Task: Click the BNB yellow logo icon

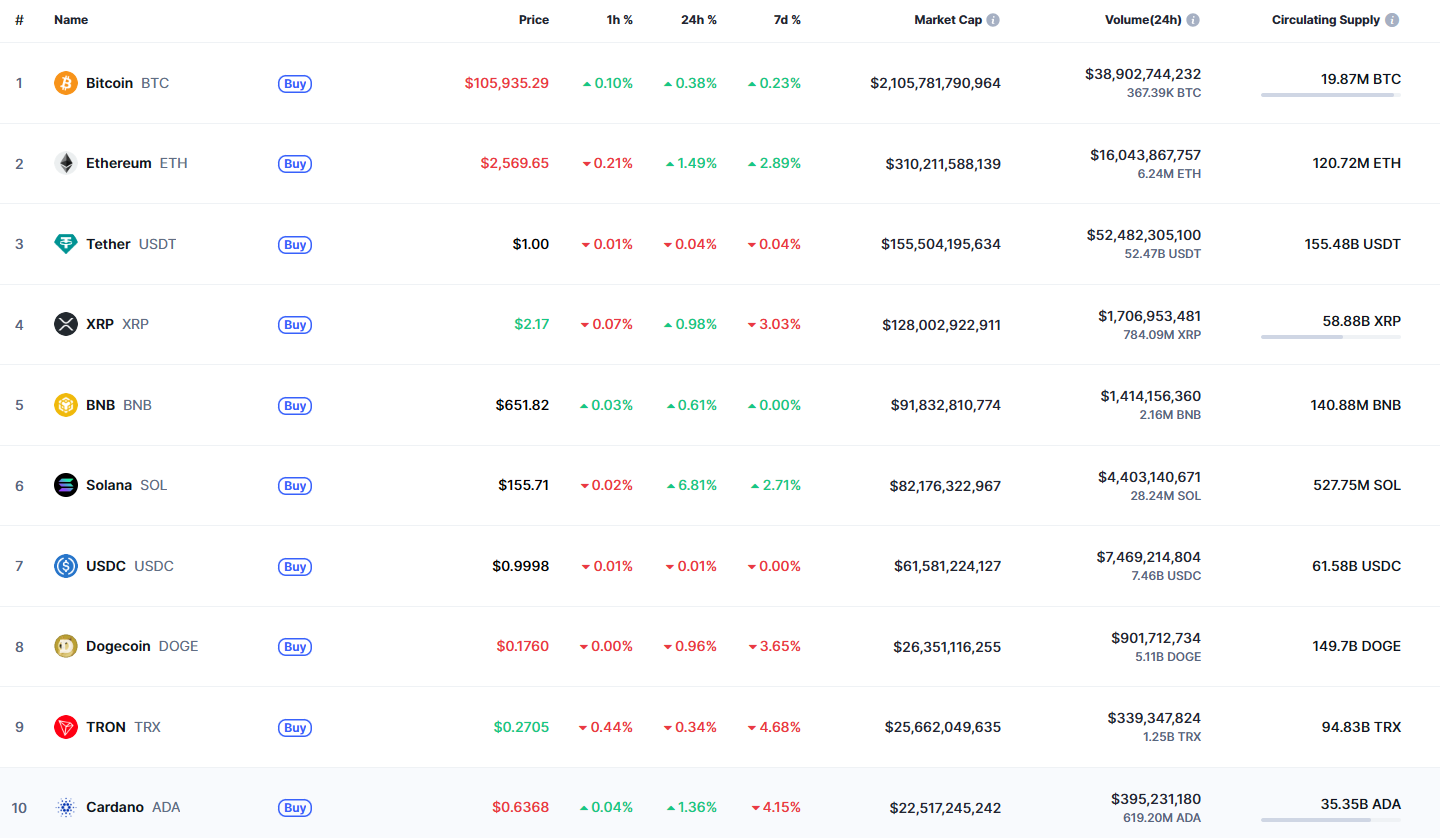Action: [65, 405]
